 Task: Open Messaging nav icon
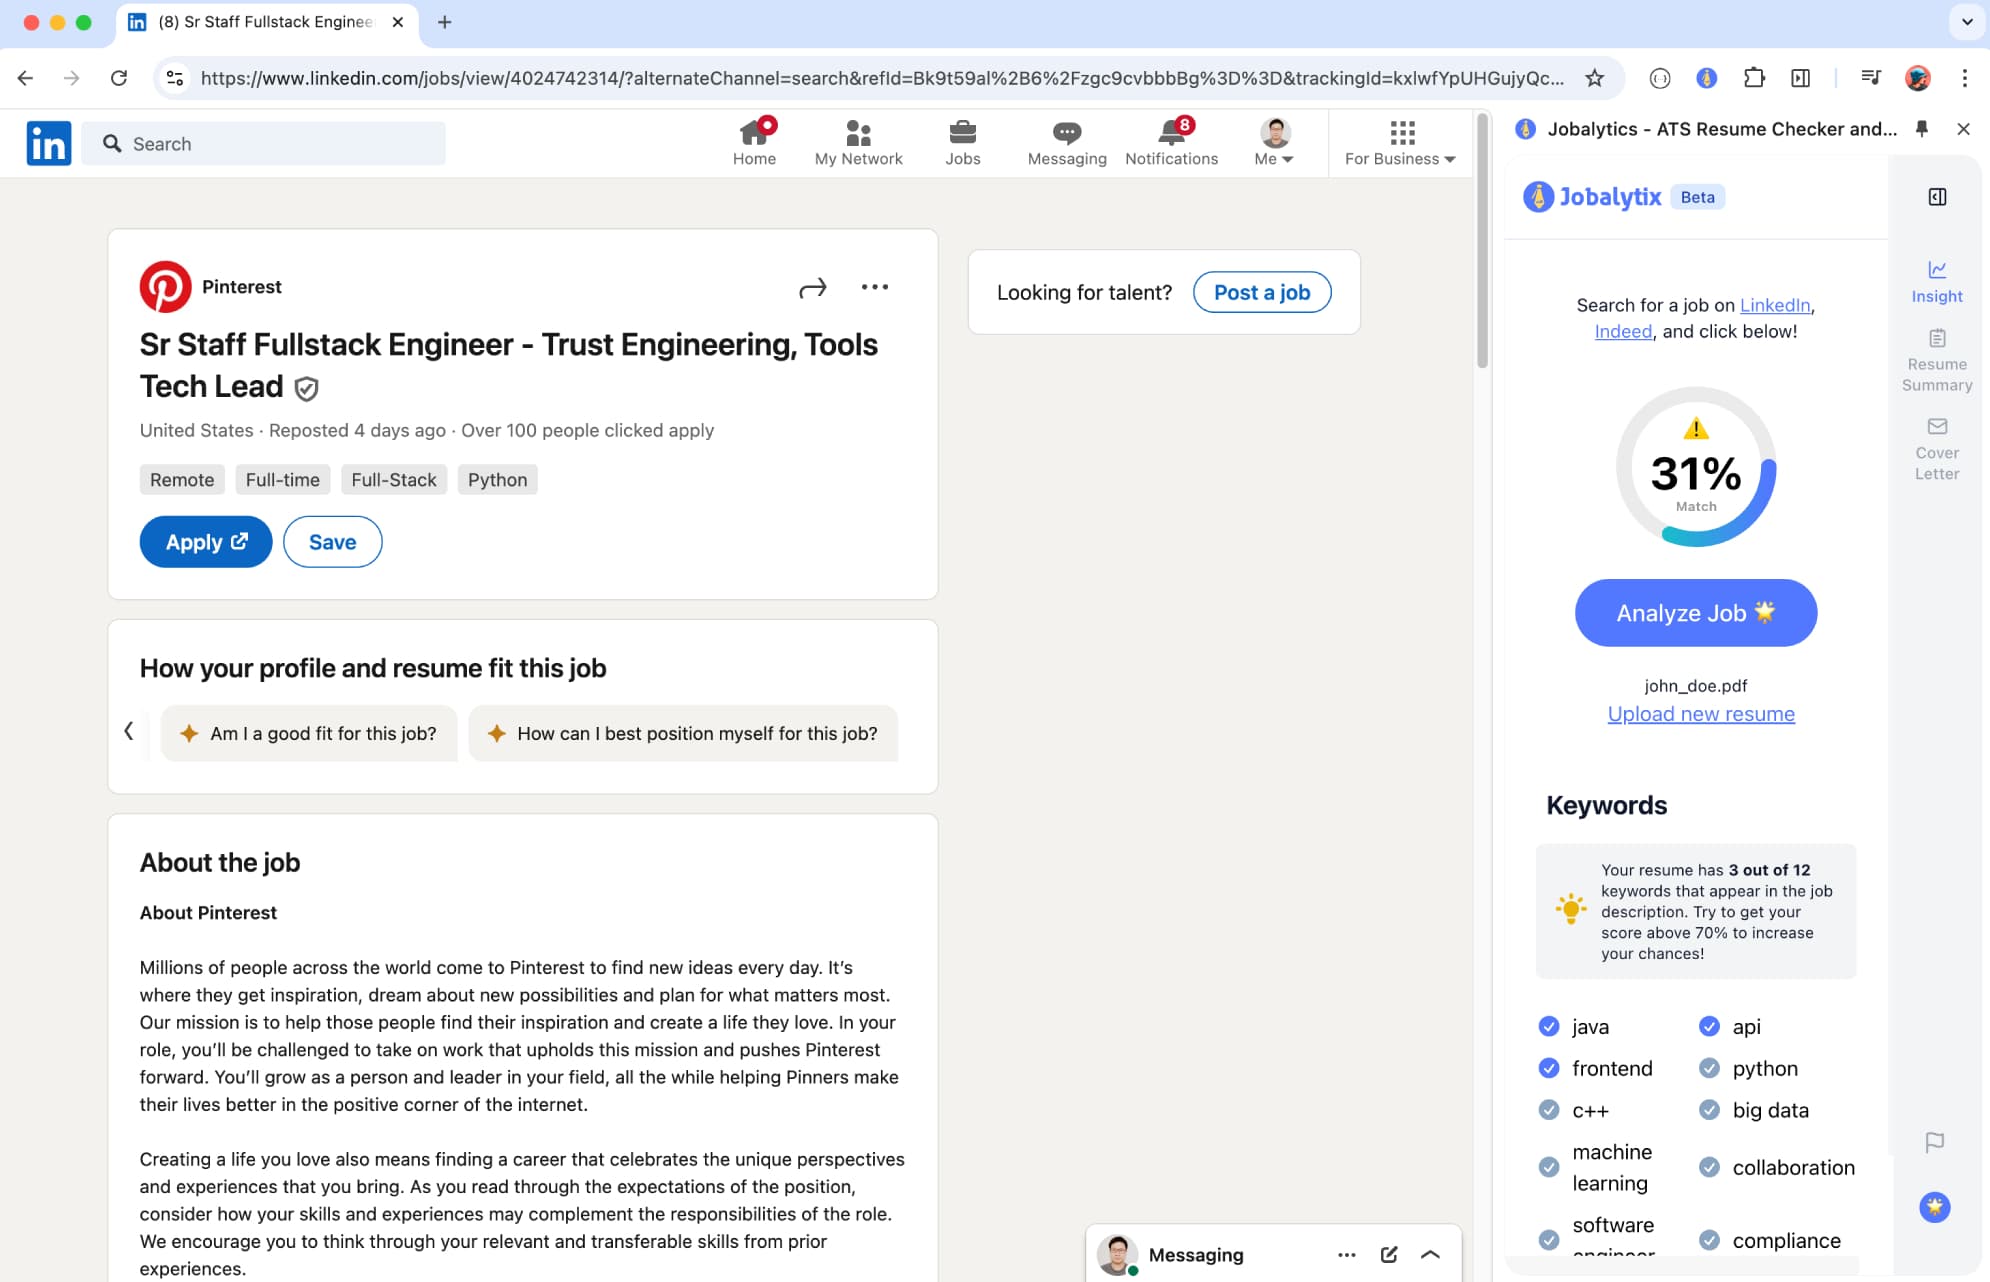(1067, 143)
